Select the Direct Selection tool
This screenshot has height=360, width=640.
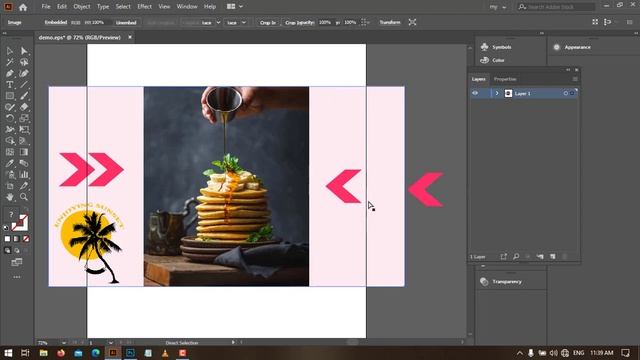(x=24, y=51)
